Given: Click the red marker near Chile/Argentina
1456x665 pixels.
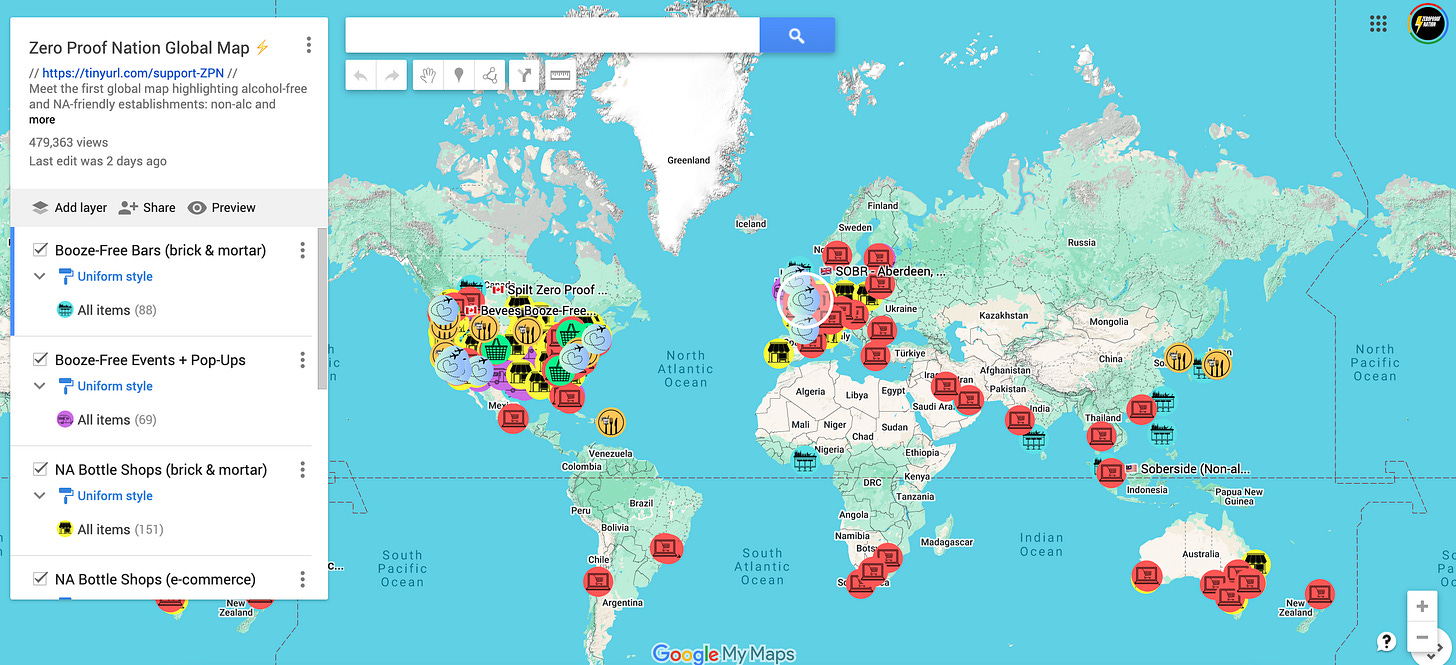Looking at the screenshot, I should pos(598,581).
